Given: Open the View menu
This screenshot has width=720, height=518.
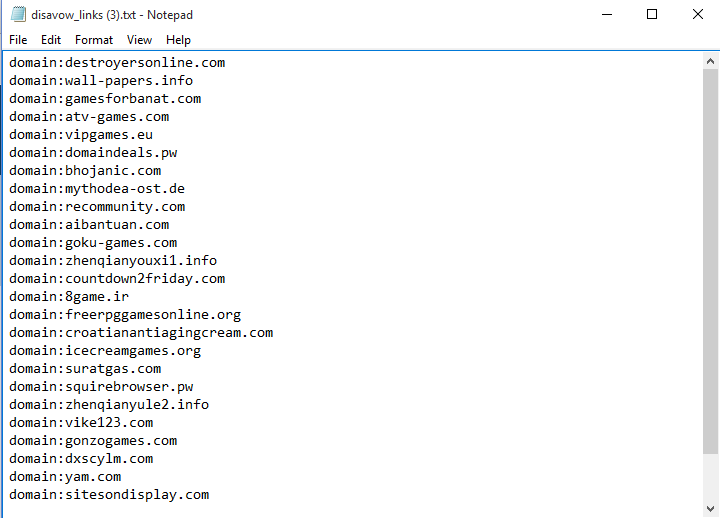Looking at the screenshot, I should tap(139, 40).
